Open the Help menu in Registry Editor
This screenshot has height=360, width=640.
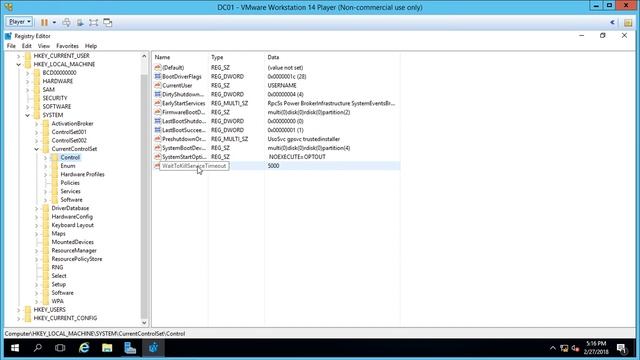pyautogui.click(x=91, y=46)
